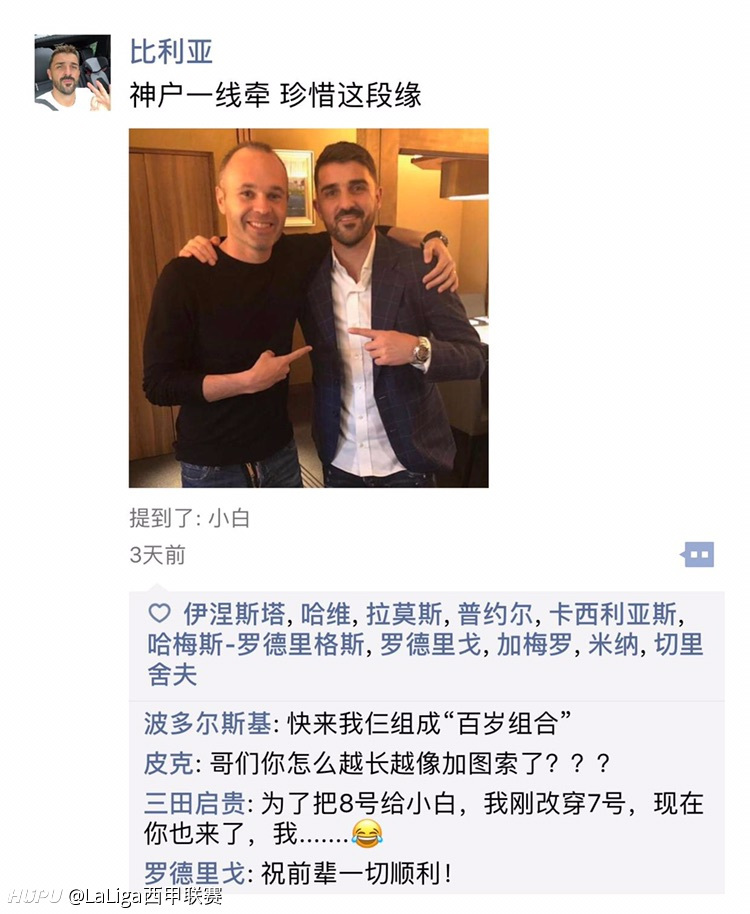The height and width of the screenshot is (914, 750).
Task: Select the post text 神户一线牵
Action: point(200,95)
